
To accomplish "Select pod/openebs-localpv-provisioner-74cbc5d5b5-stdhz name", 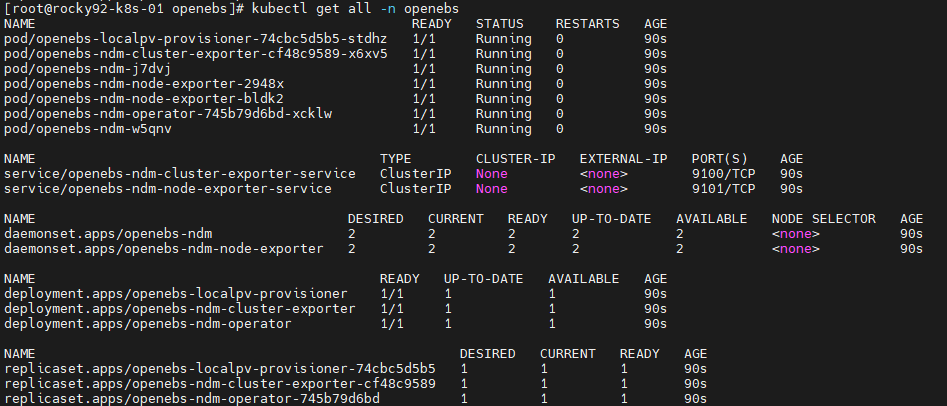I will pyautogui.click(x=195, y=39).
